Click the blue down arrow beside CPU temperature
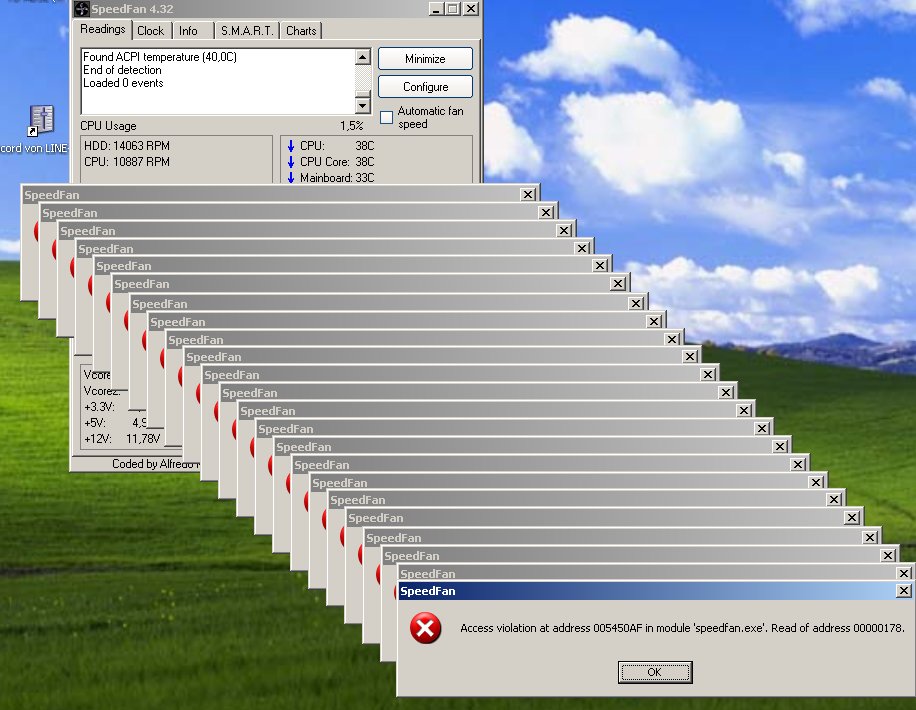Image resolution: width=916 pixels, height=710 pixels. click(291, 146)
